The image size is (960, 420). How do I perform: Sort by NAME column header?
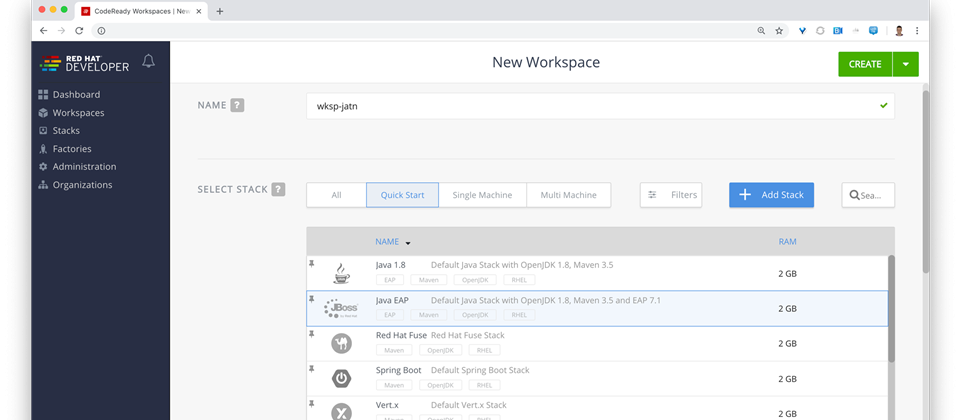click(387, 242)
